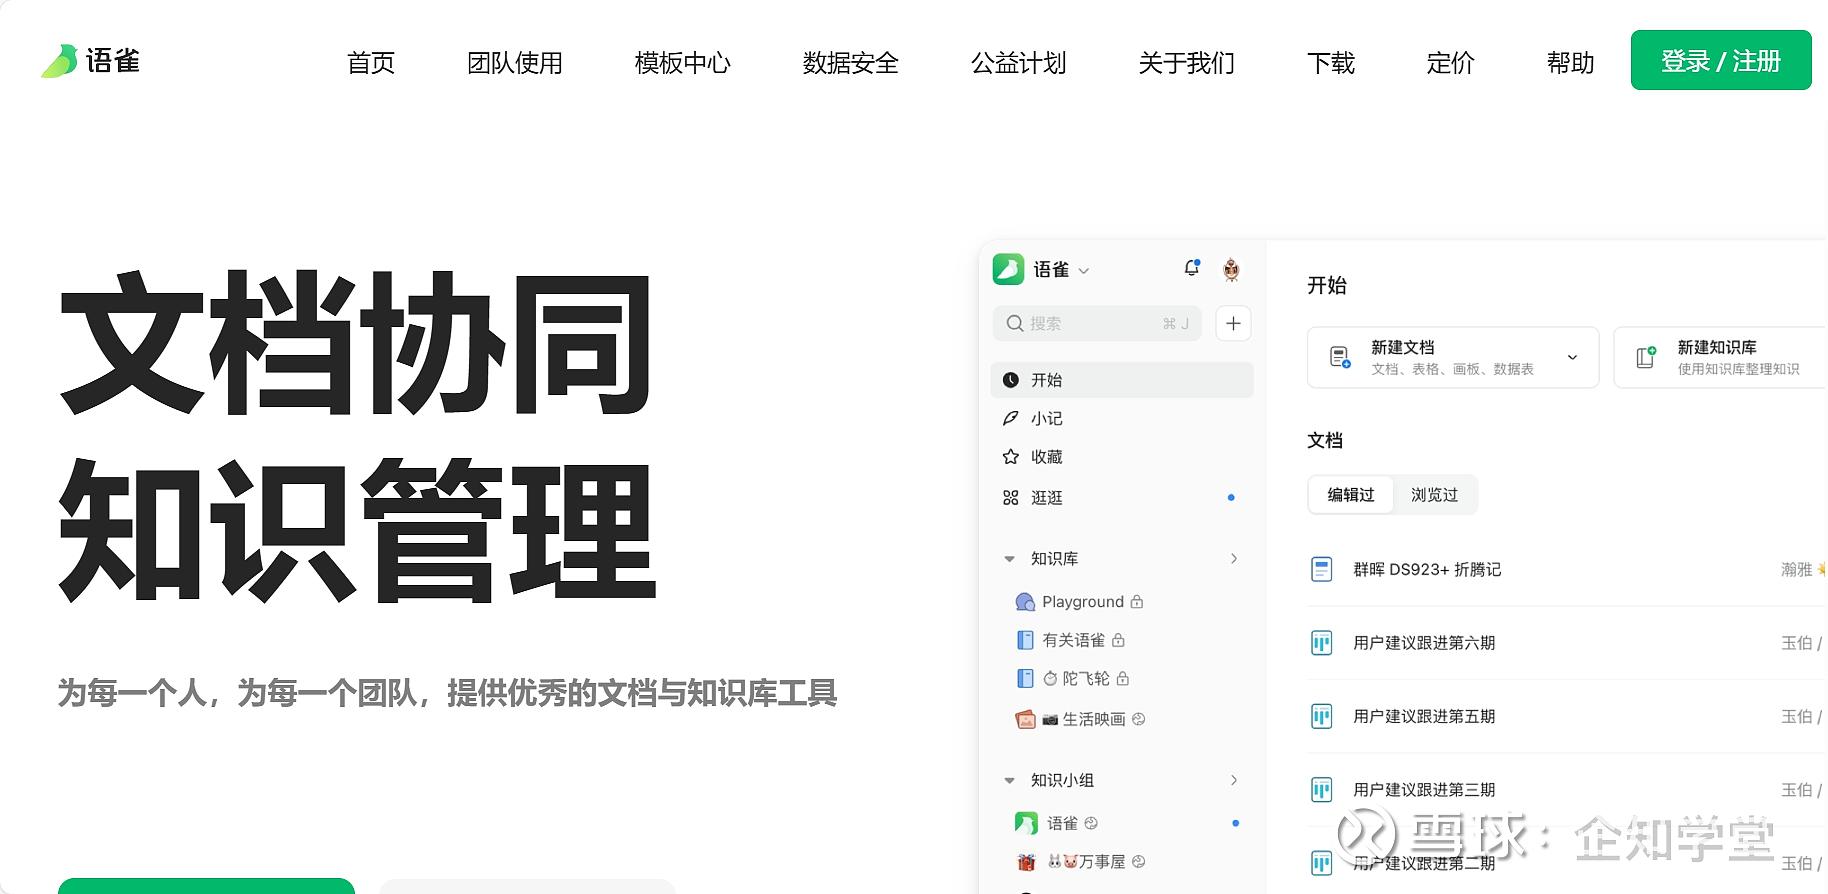
Task: Click the 搜索 search field
Action: coord(1097,323)
